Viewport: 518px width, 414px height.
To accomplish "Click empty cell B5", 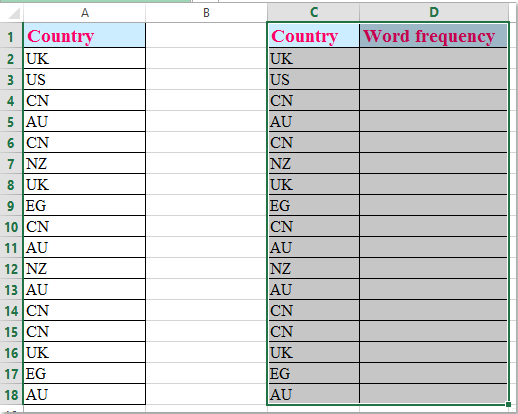I will coord(206,121).
